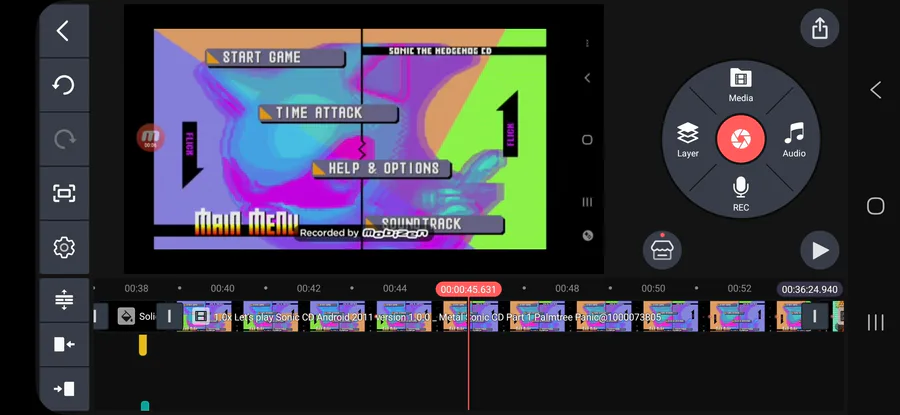Tap the left FLICK down arrow in preview
The height and width of the screenshot is (415, 900).
(x=192, y=154)
